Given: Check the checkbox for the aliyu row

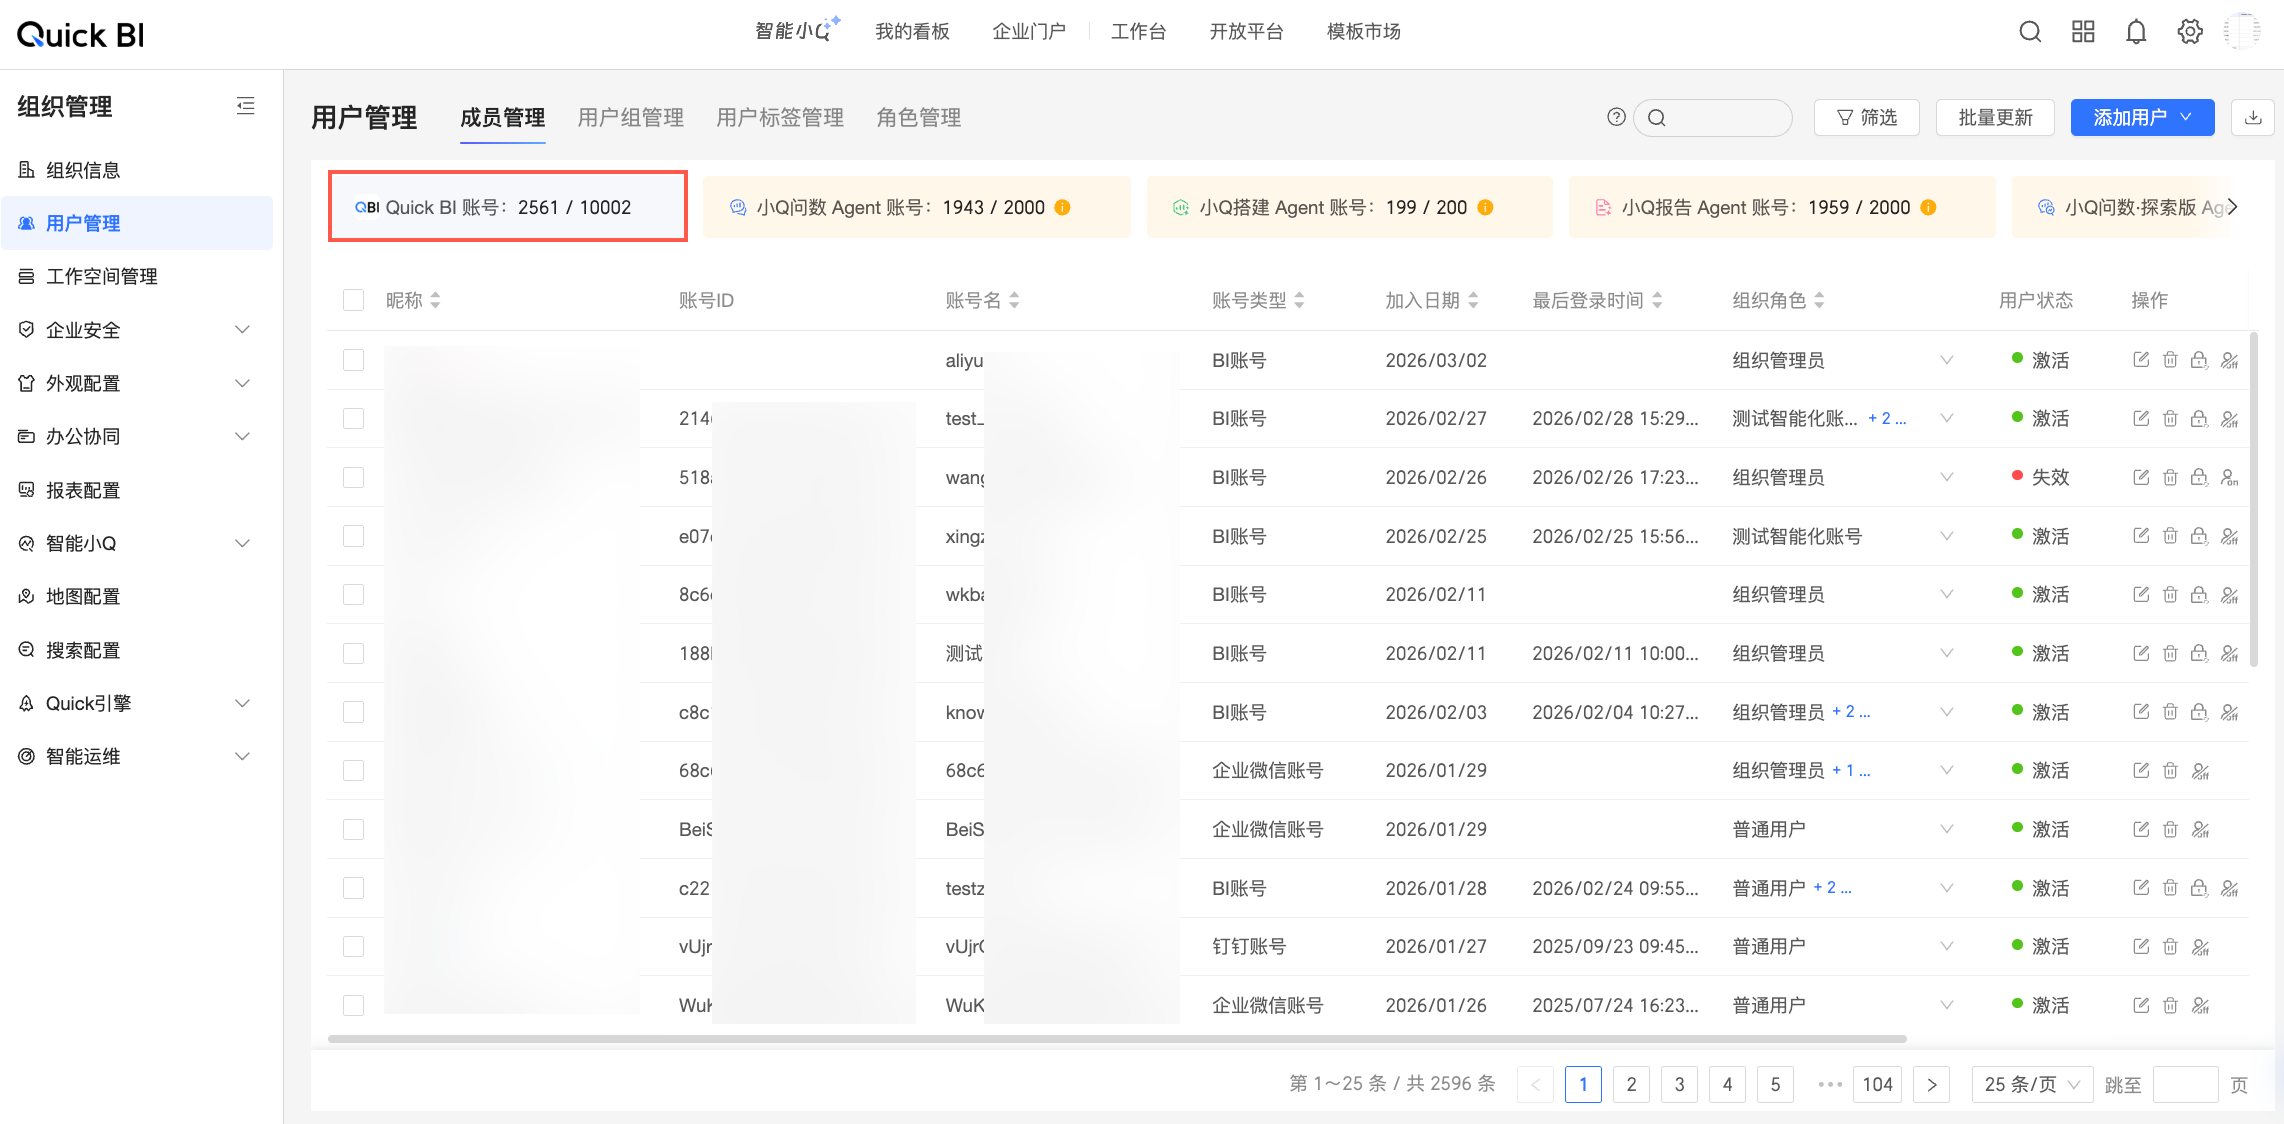Looking at the screenshot, I should (x=353, y=360).
